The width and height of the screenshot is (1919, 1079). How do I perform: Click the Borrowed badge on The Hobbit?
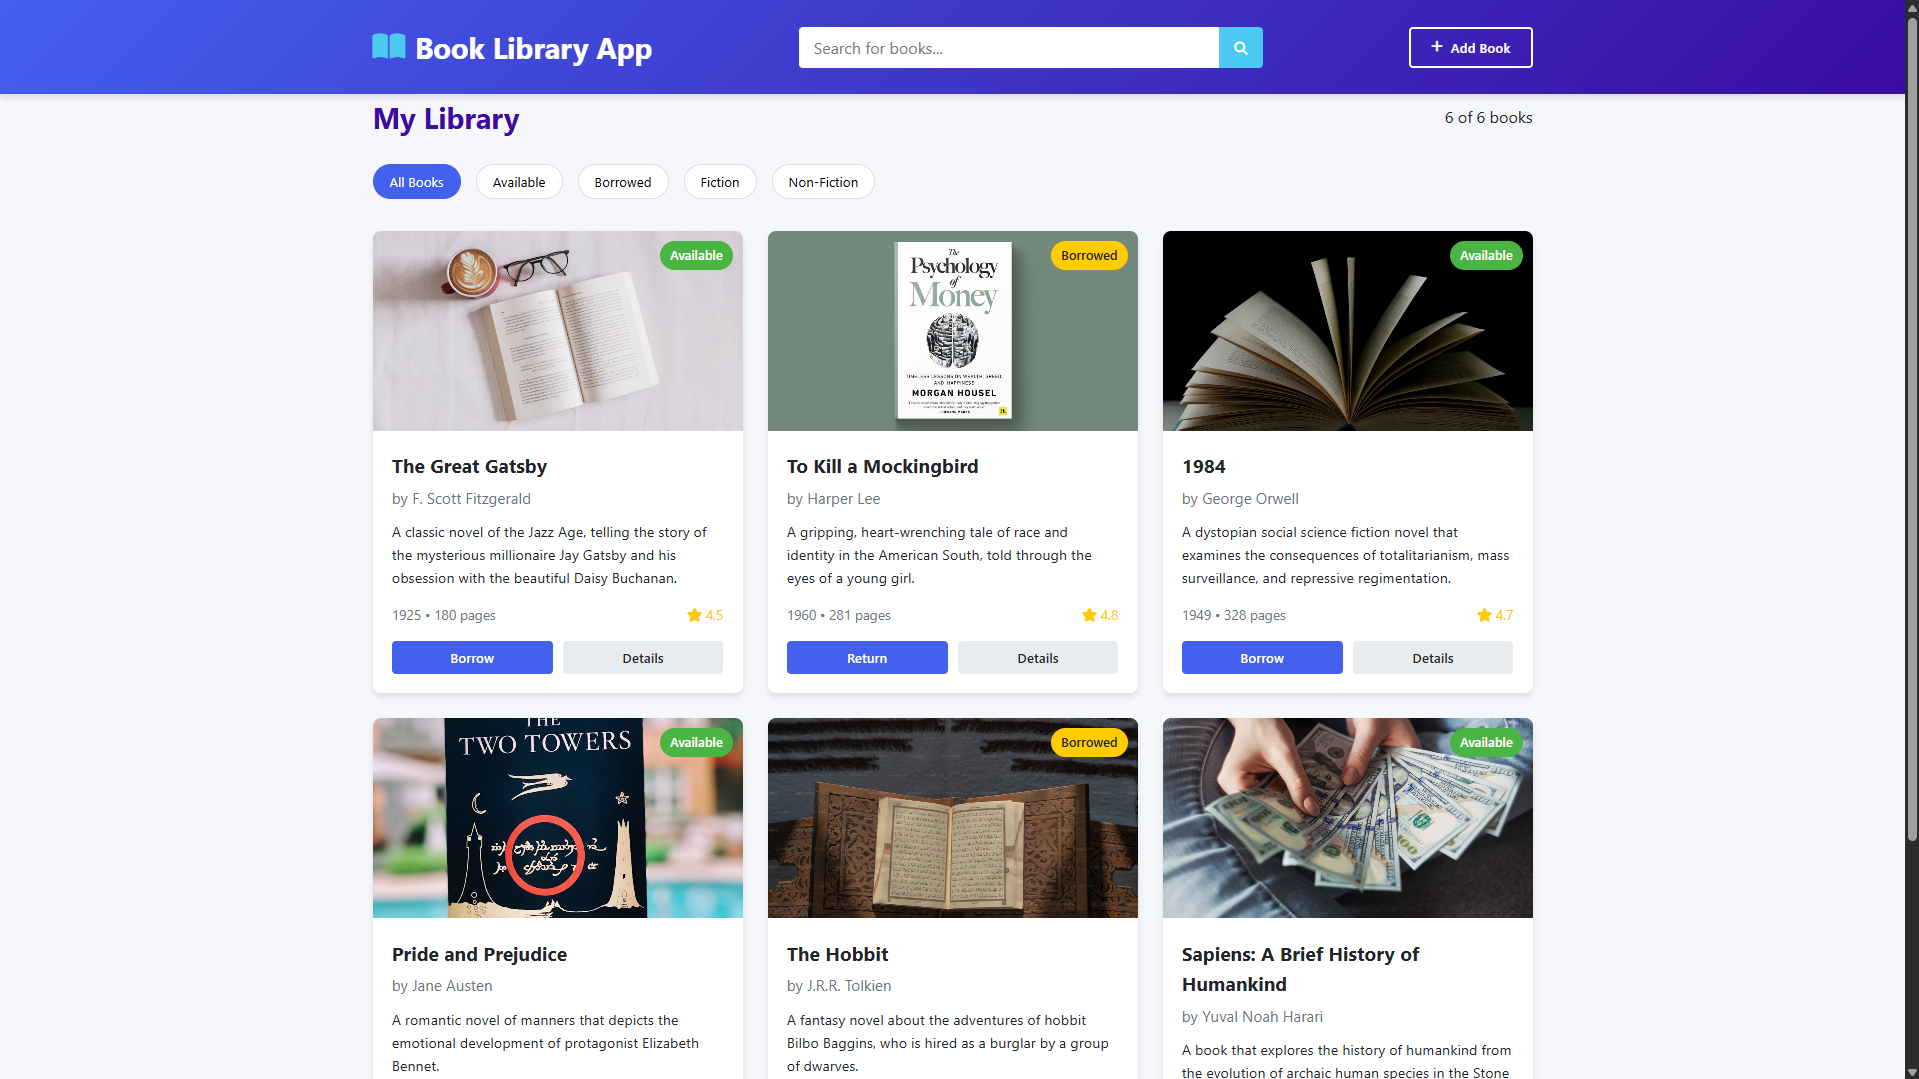tap(1089, 743)
